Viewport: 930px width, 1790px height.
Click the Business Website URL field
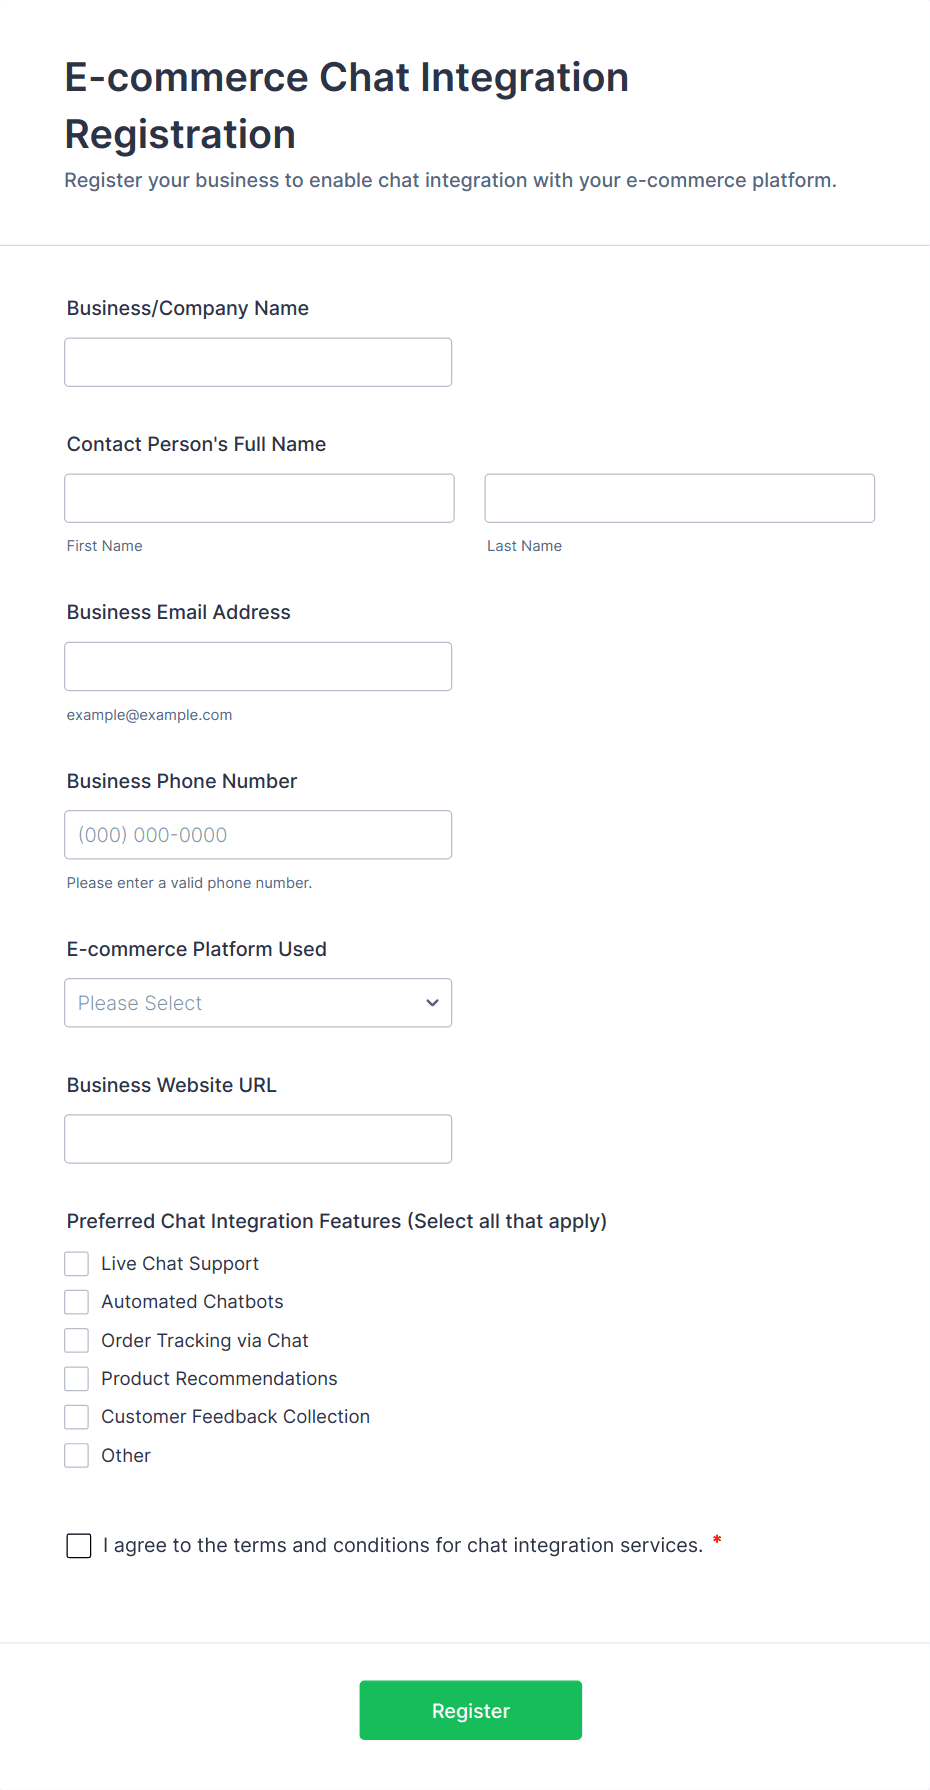258,1139
